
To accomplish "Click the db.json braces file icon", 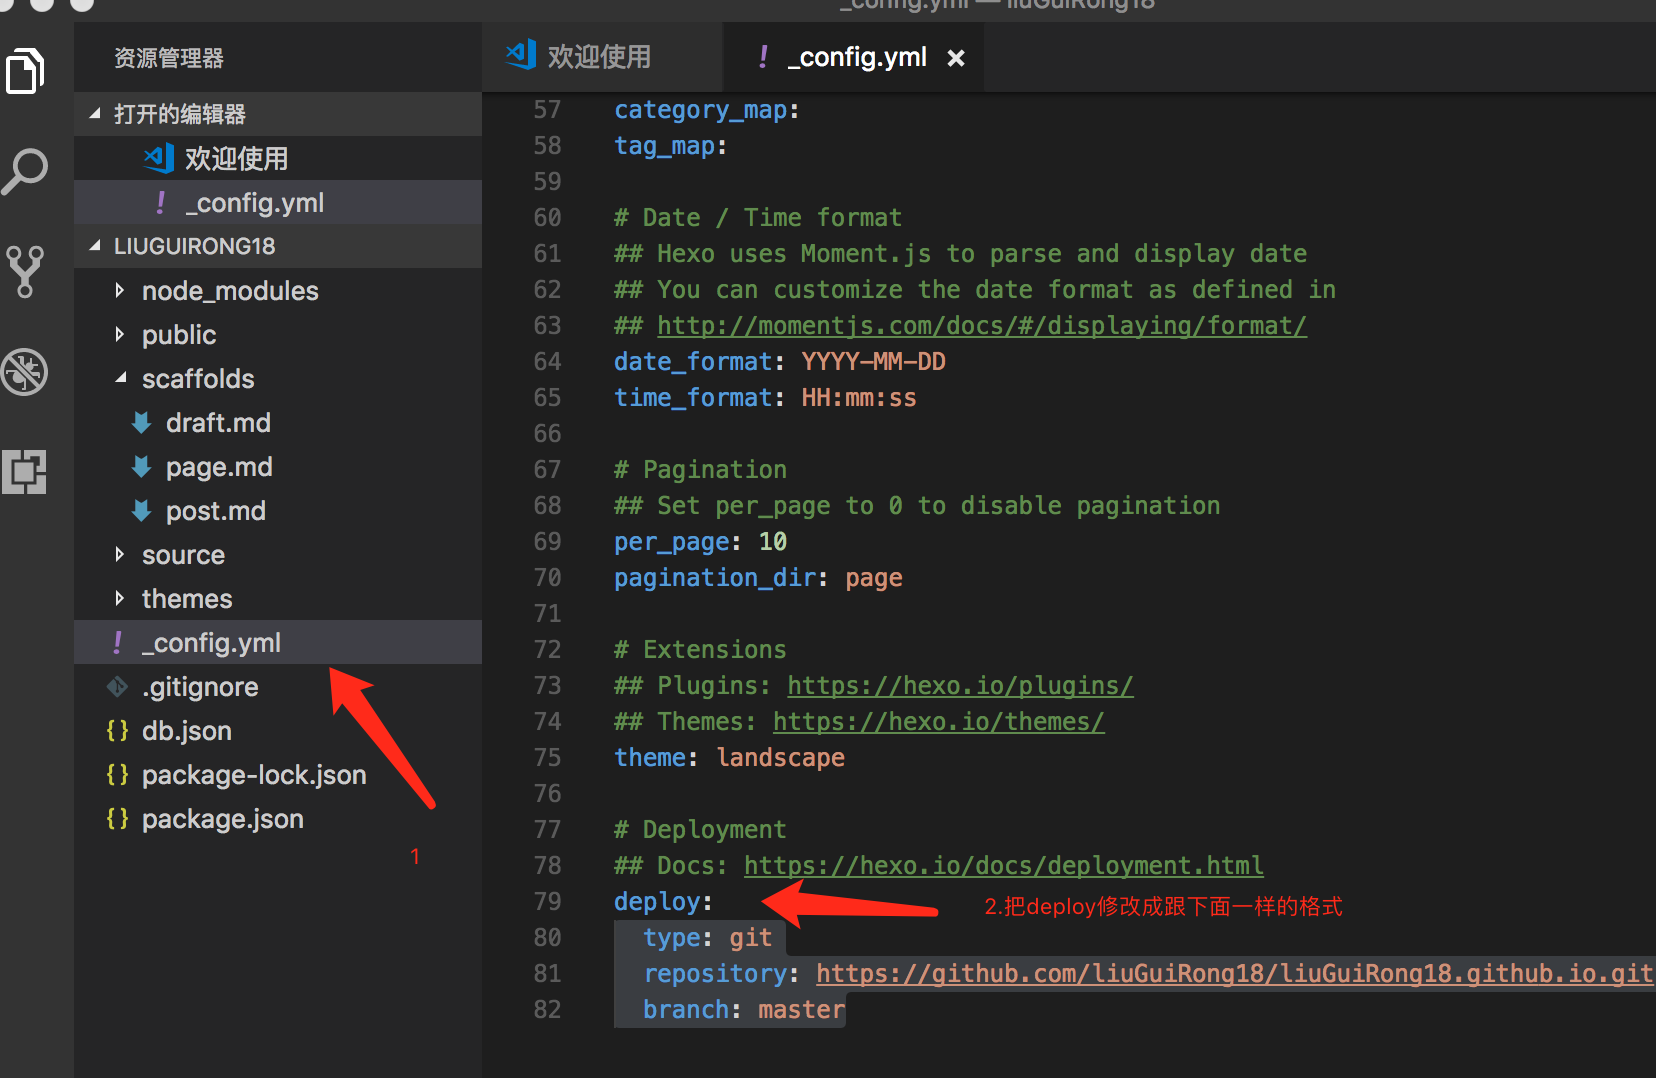I will click(118, 731).
